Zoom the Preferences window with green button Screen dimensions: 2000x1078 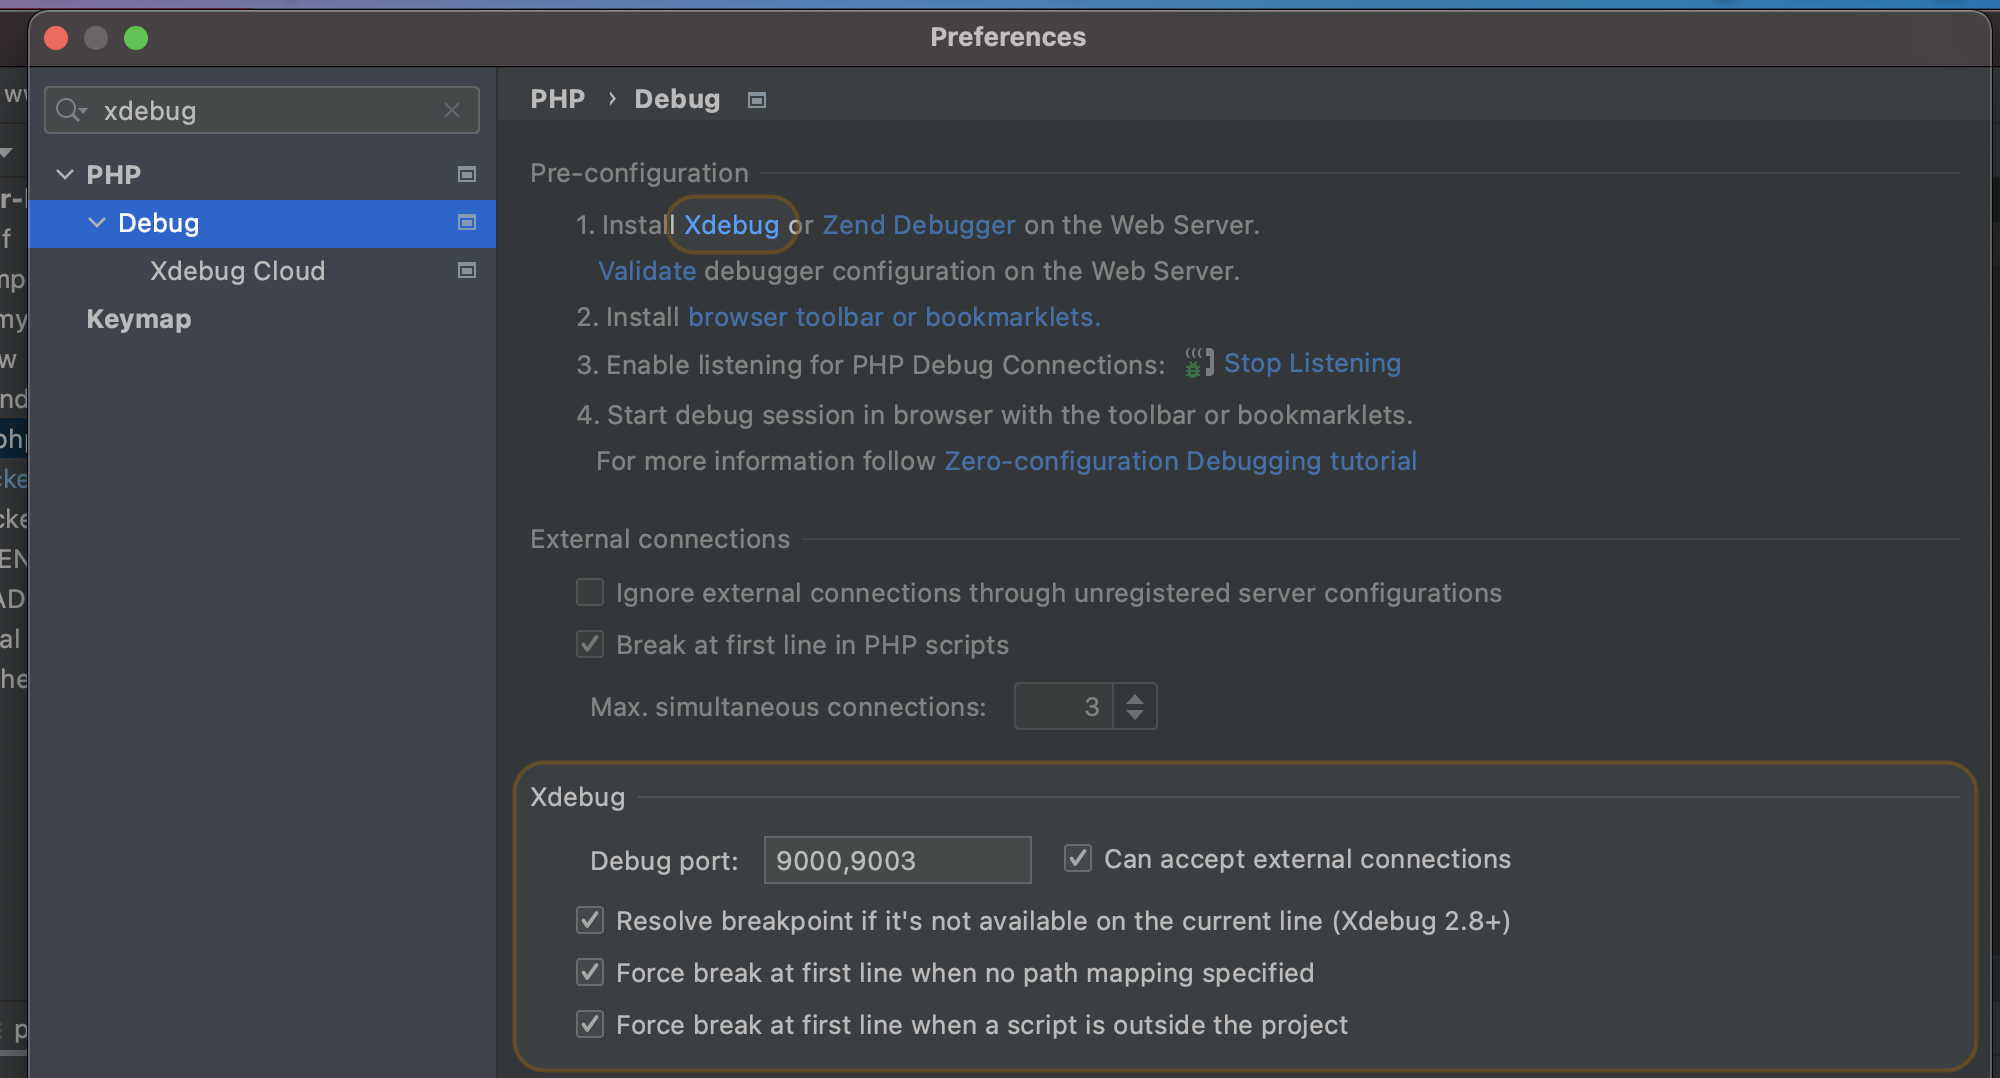coord(136,38)
